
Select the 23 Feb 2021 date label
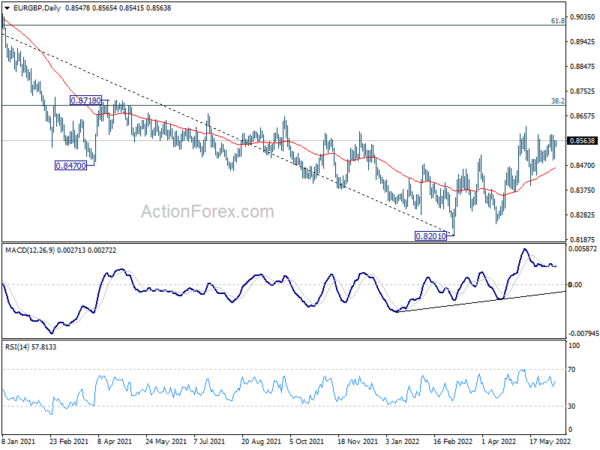click(x=69, y=442)
